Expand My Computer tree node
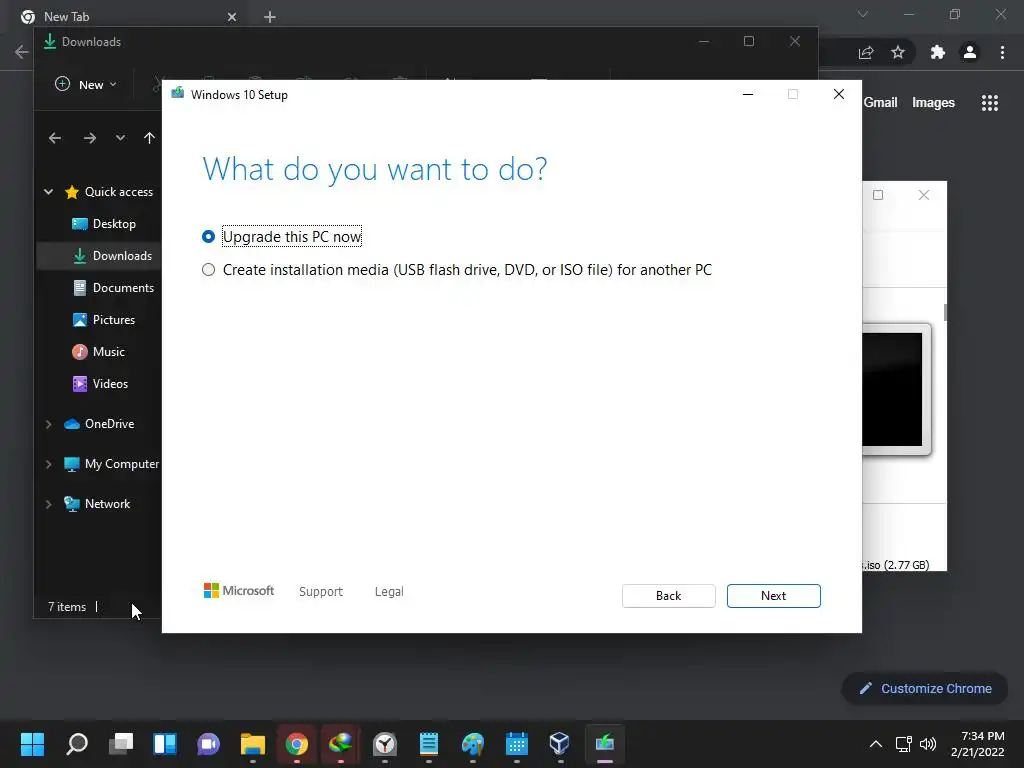 (x=48, y=464)
